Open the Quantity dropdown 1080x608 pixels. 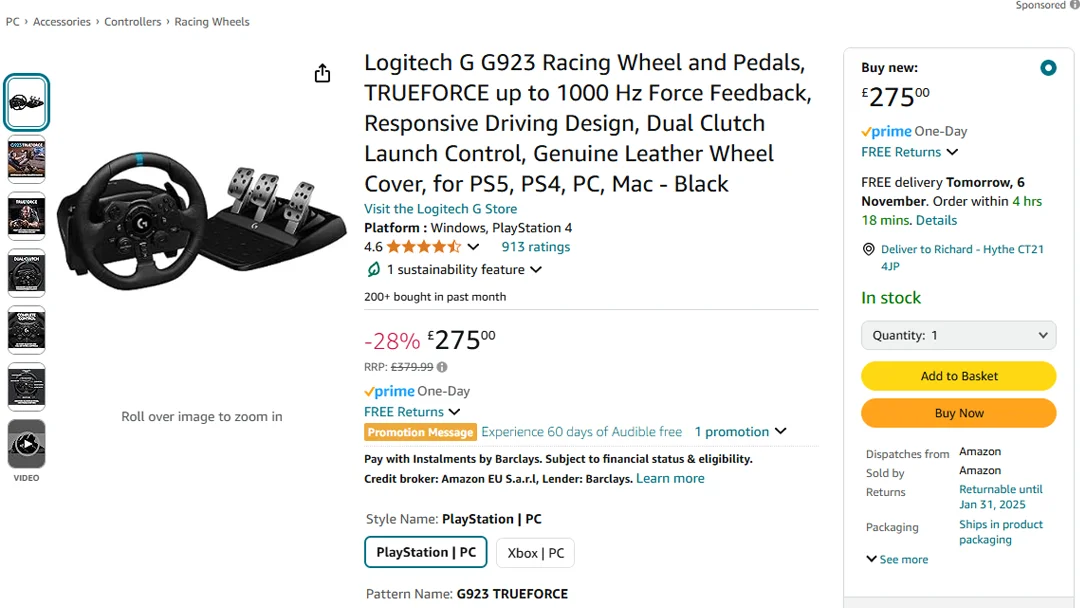(957, 335)
